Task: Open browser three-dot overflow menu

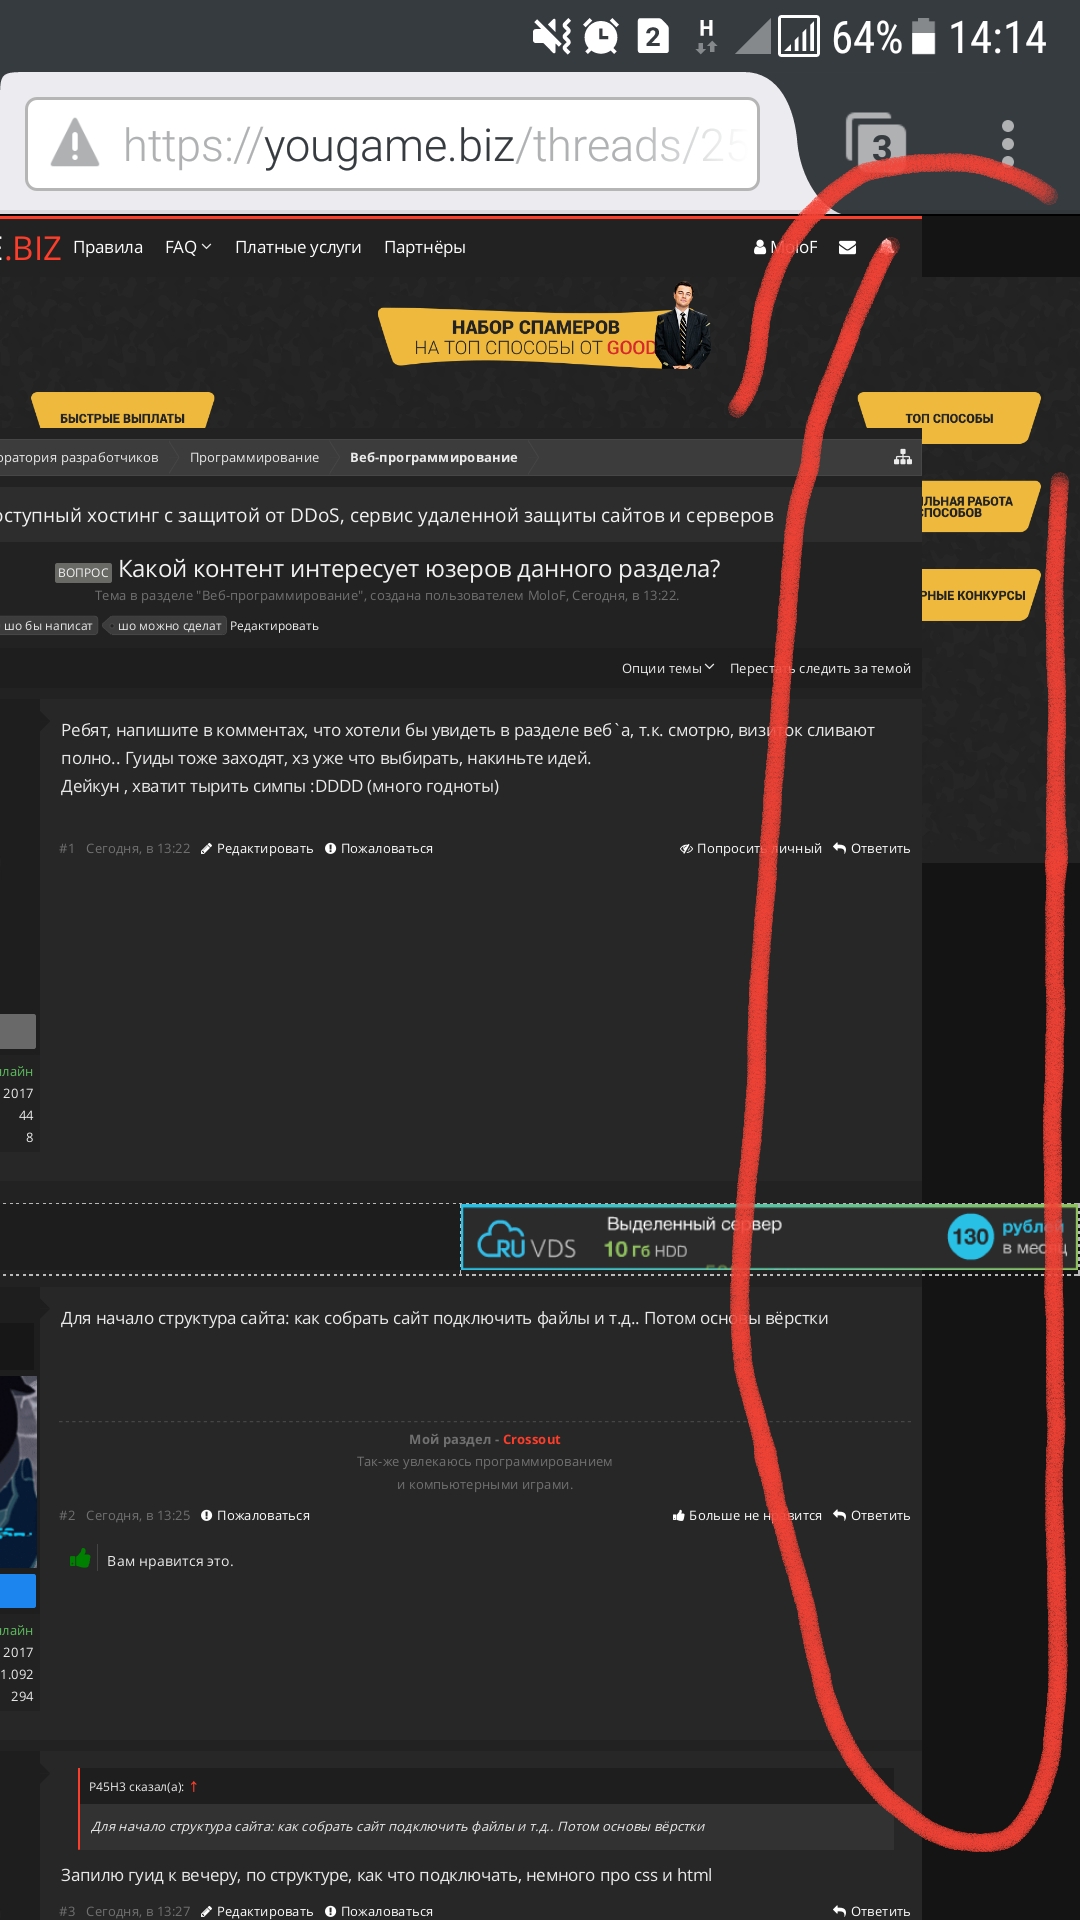Action: (x=1007, y=143)
